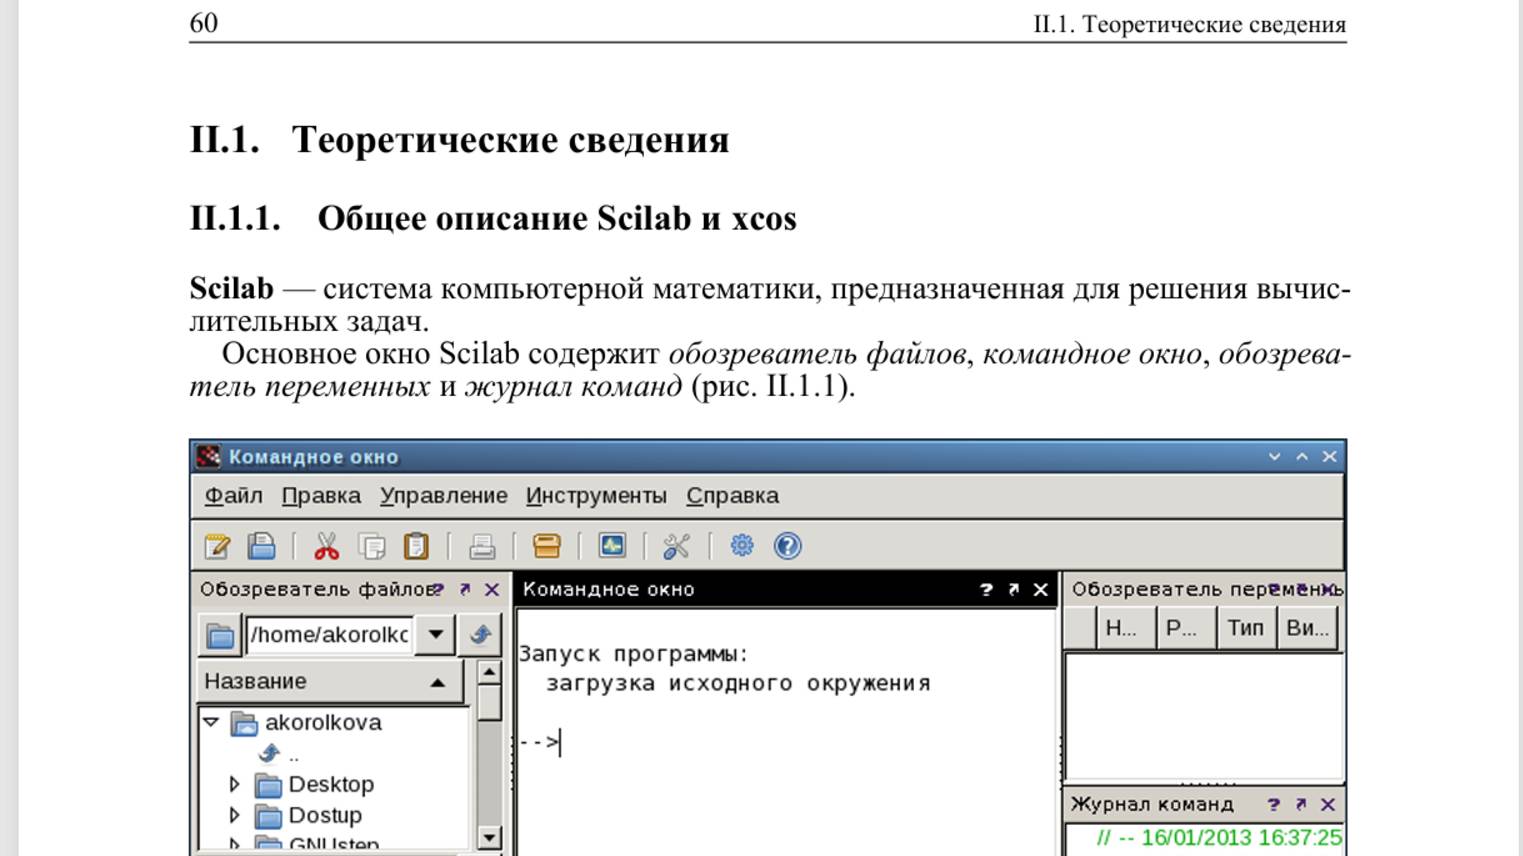Click the /home/akorolko path field
This screenshot has width=1523, height=856.
coord(330,635)
